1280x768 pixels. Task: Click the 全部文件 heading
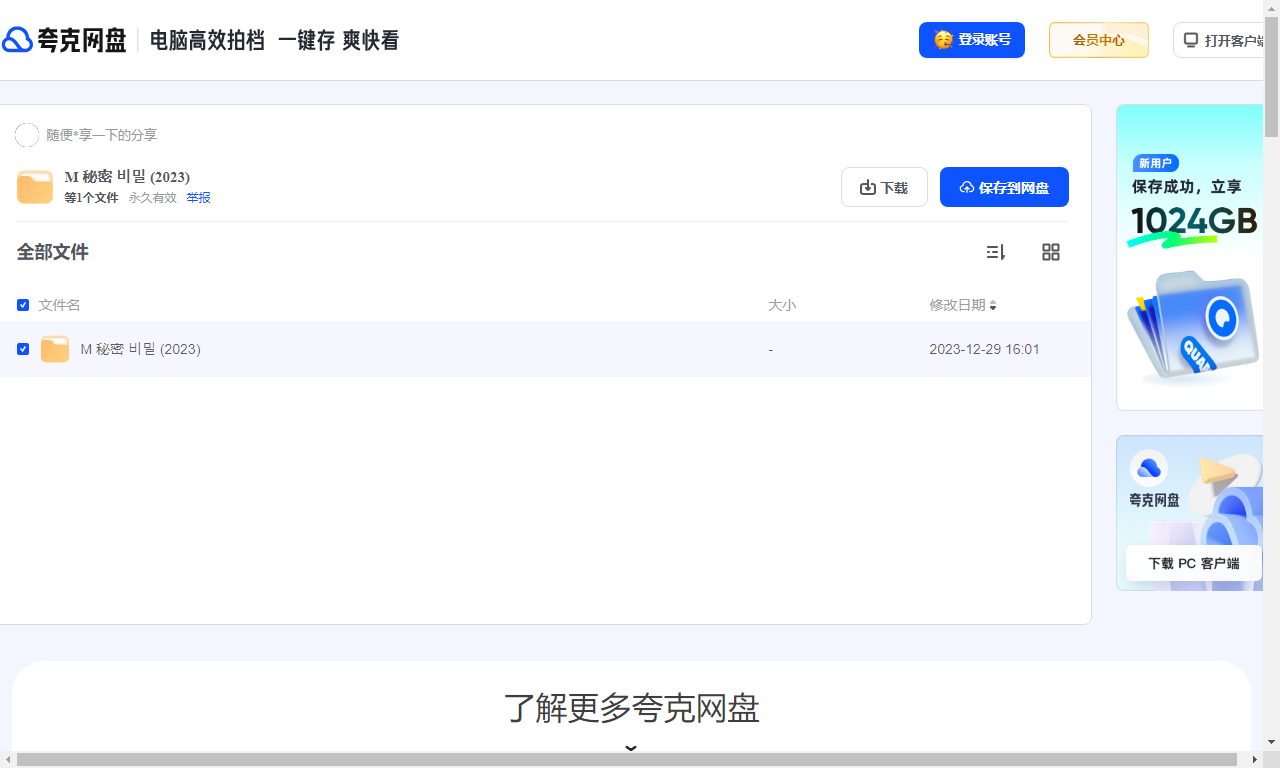click(x=53, y=252)
